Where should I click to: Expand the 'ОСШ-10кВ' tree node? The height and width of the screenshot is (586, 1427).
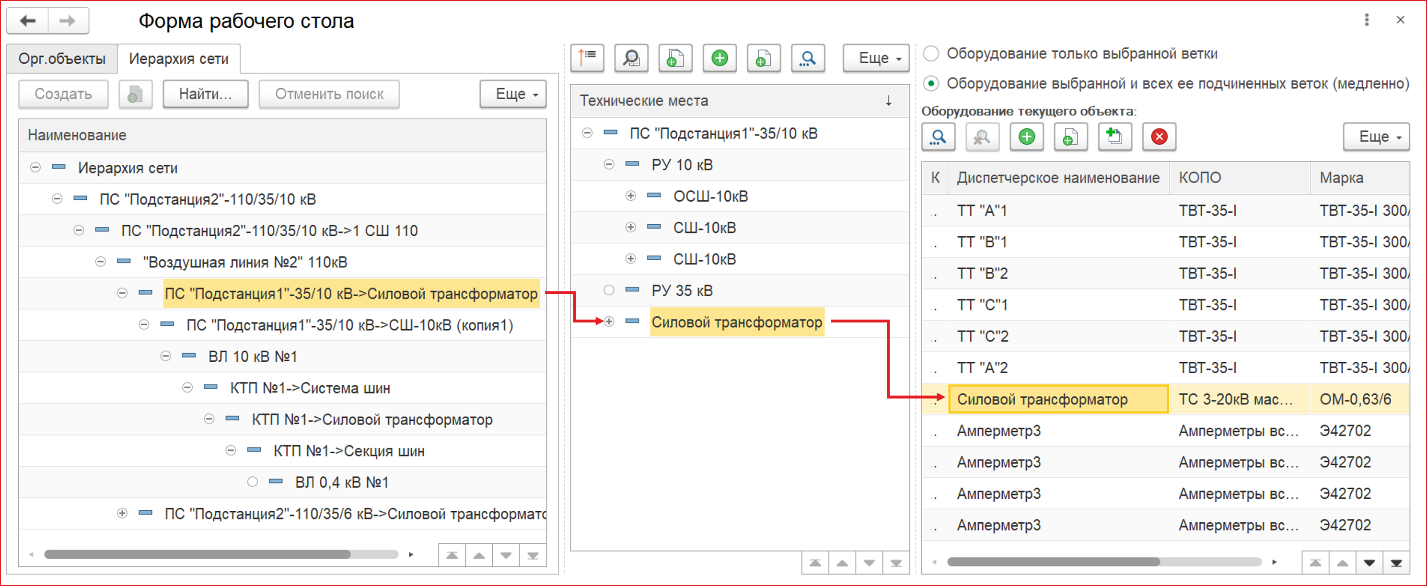tap(630, 197)
